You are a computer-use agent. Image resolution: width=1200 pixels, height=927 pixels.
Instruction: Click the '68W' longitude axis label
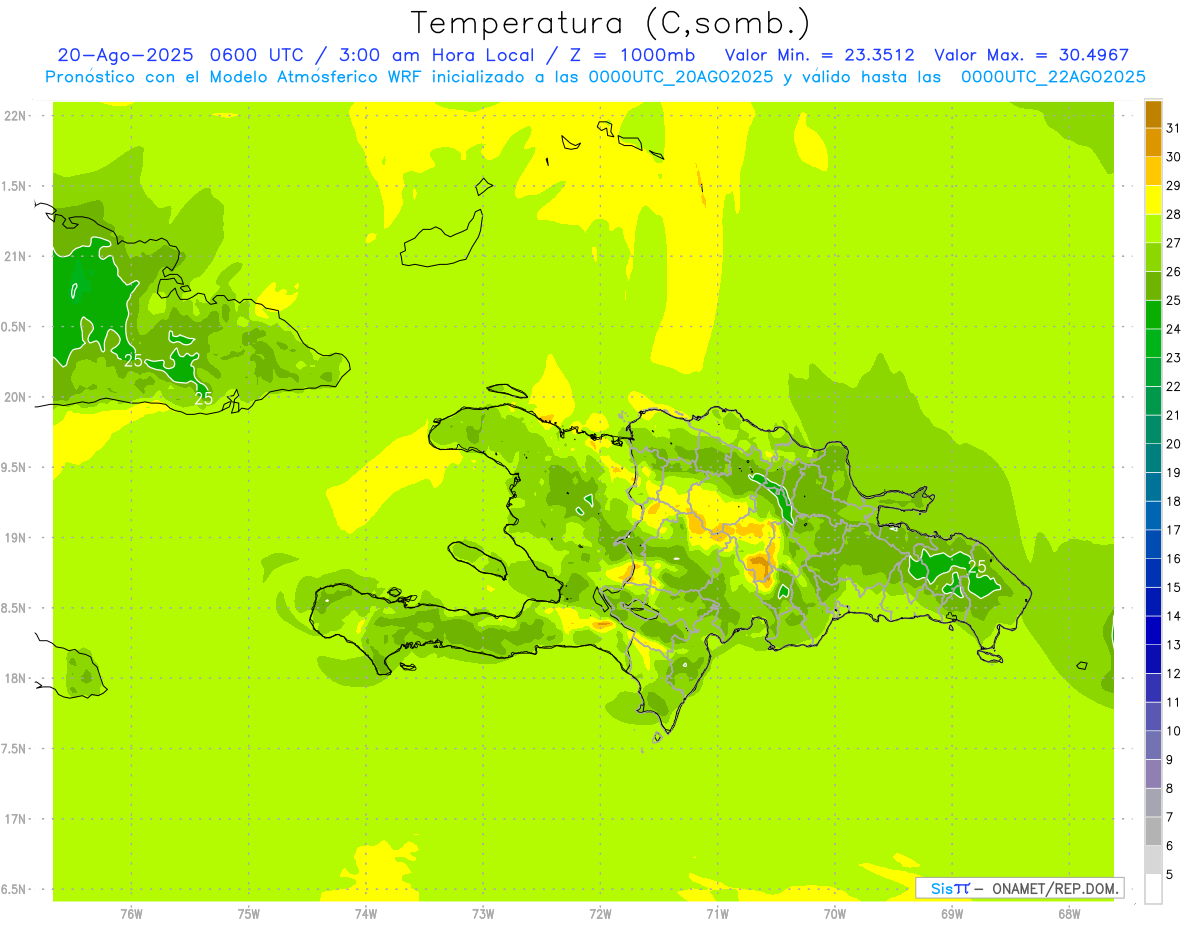(x=1069, y=914)
